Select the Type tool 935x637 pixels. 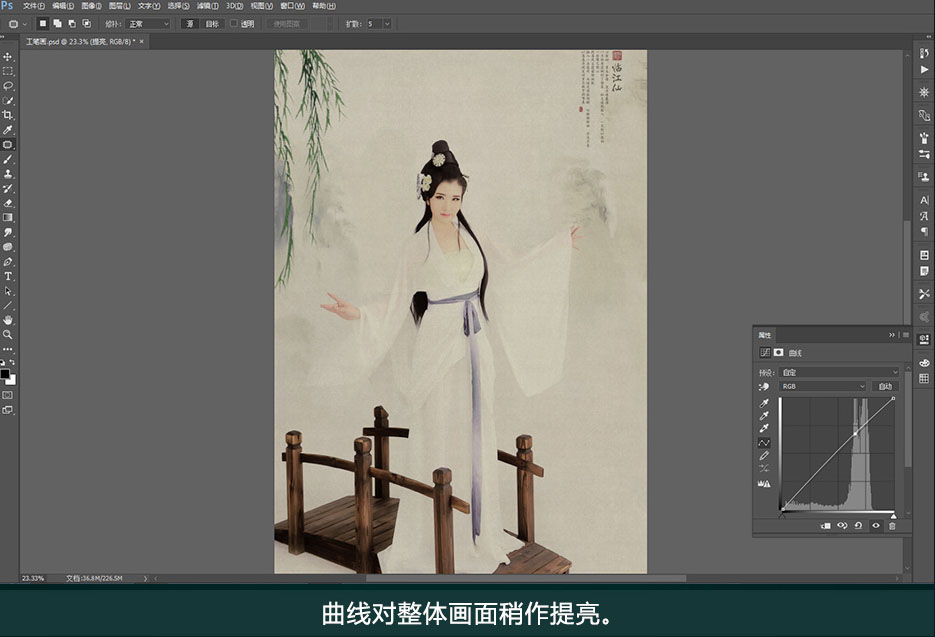(8, 276)
